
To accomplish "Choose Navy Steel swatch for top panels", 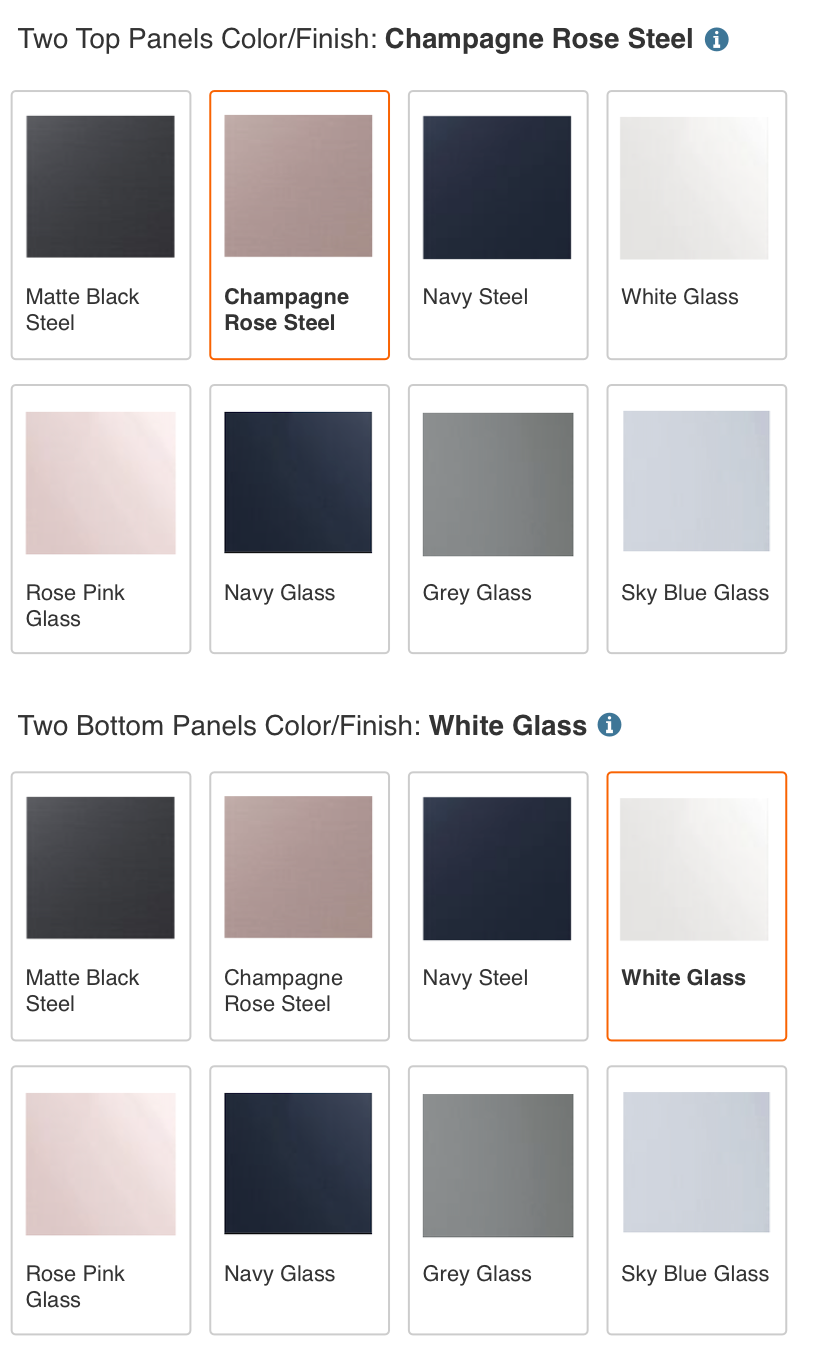I will coord(498,225).
